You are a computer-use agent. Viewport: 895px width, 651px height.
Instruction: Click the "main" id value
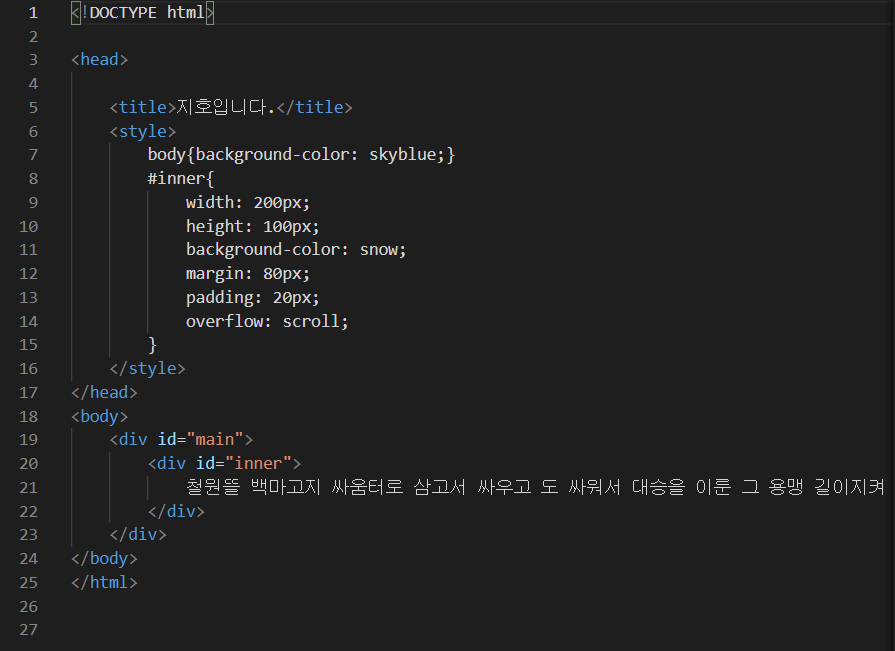[215, 439]
